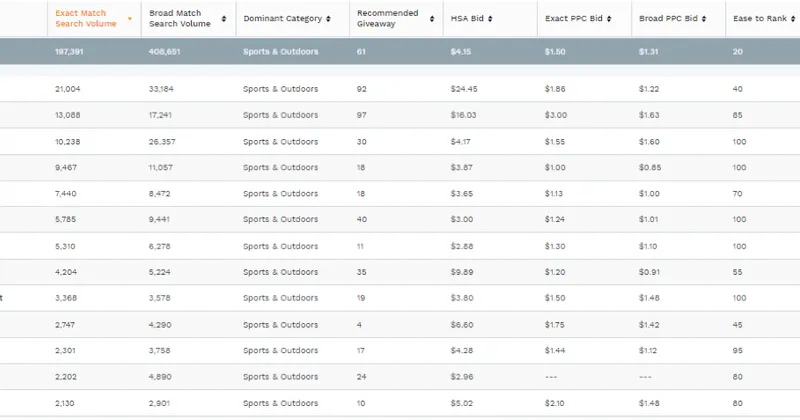Click exact volume cell 2,202
Image resolution: width=800 pixels, height=420 pixels.
tap(66, 377)
